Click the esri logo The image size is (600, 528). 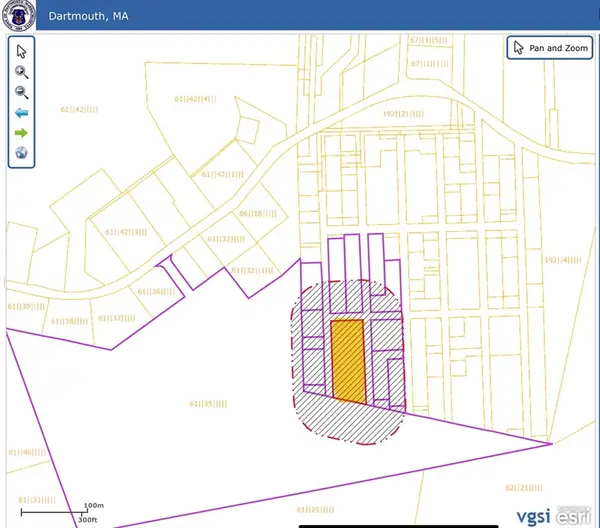click(x=569, y=515)
